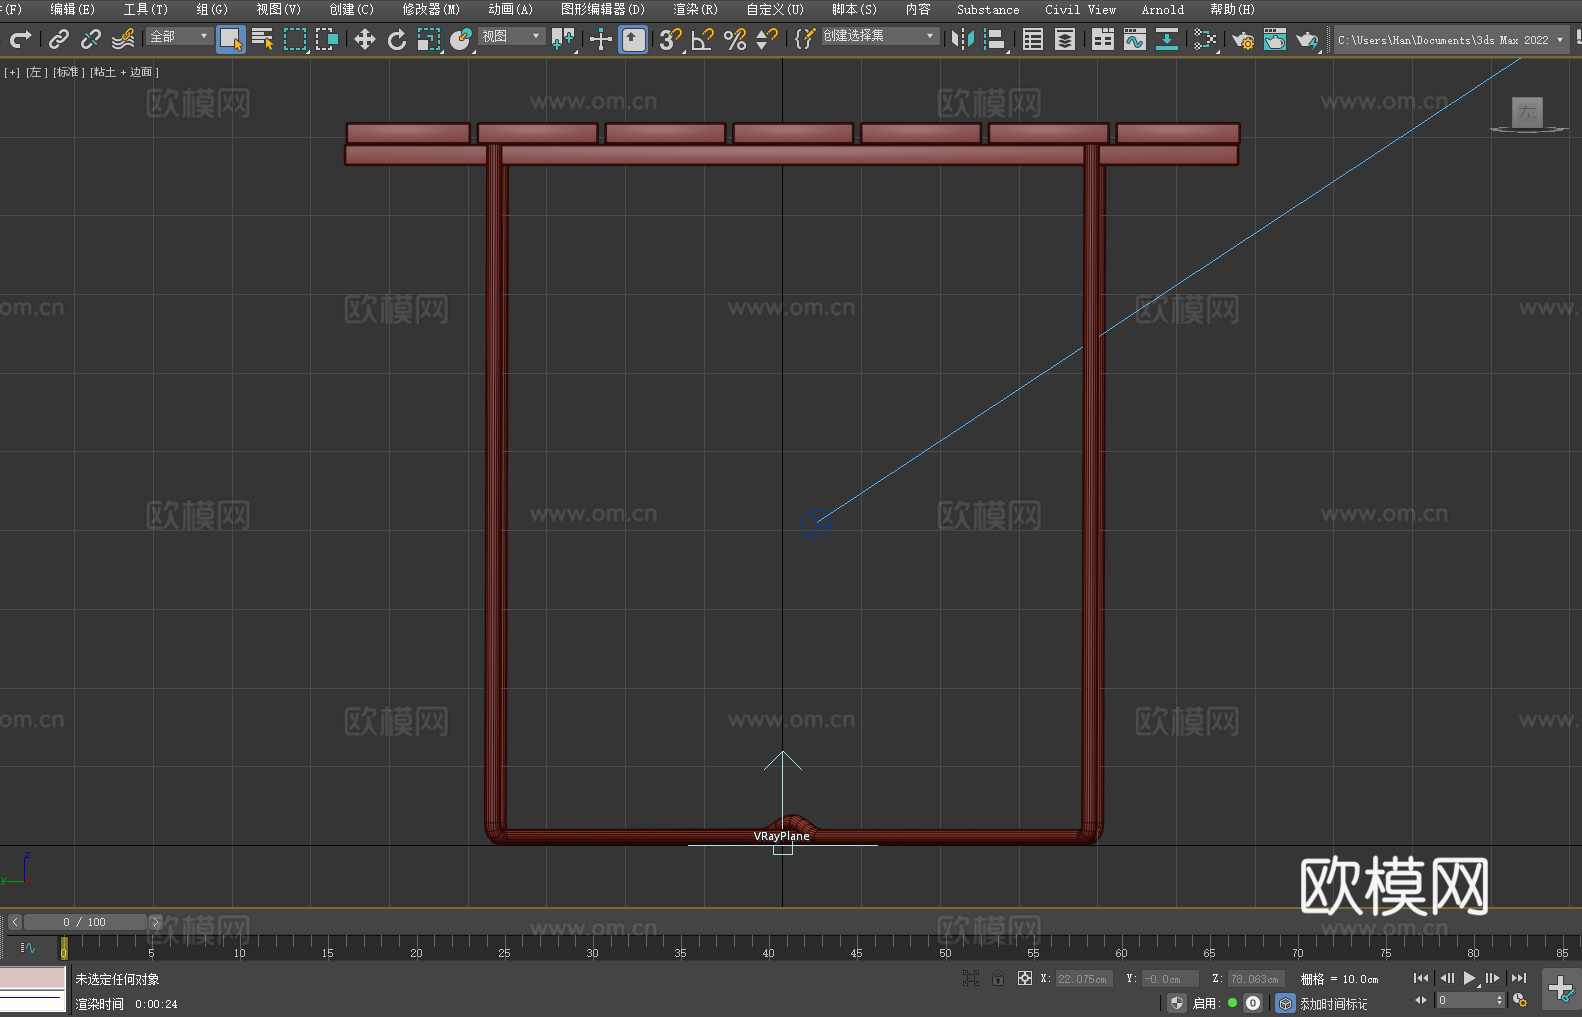Open the 组(G) menu

click(x=212, y=9)
